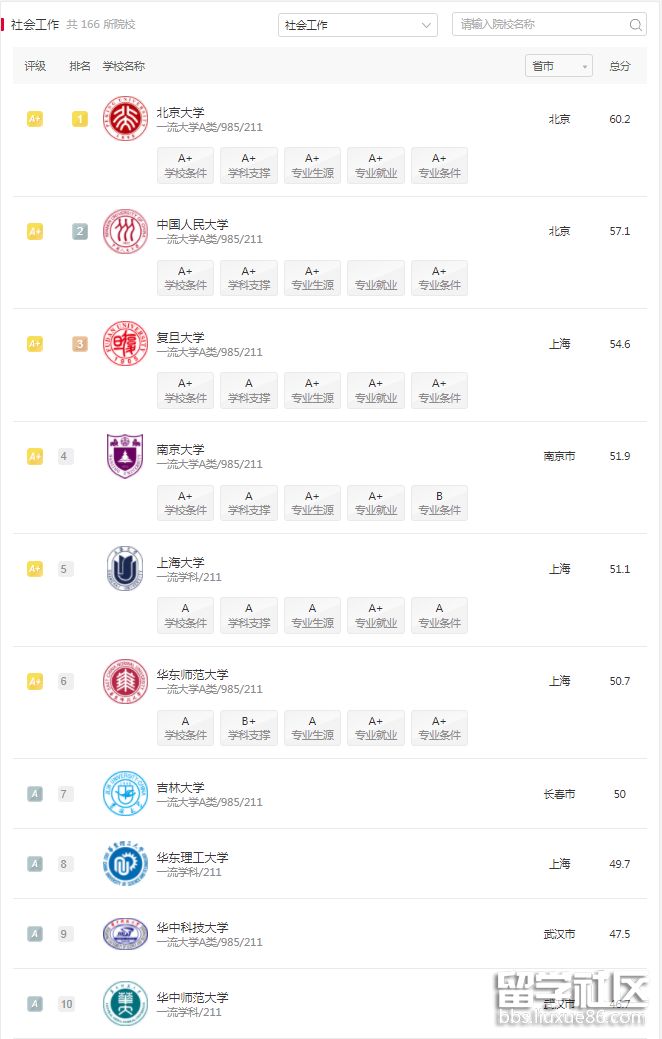
Task: Click the East China University of Science logo
Action: click(125, 864)
